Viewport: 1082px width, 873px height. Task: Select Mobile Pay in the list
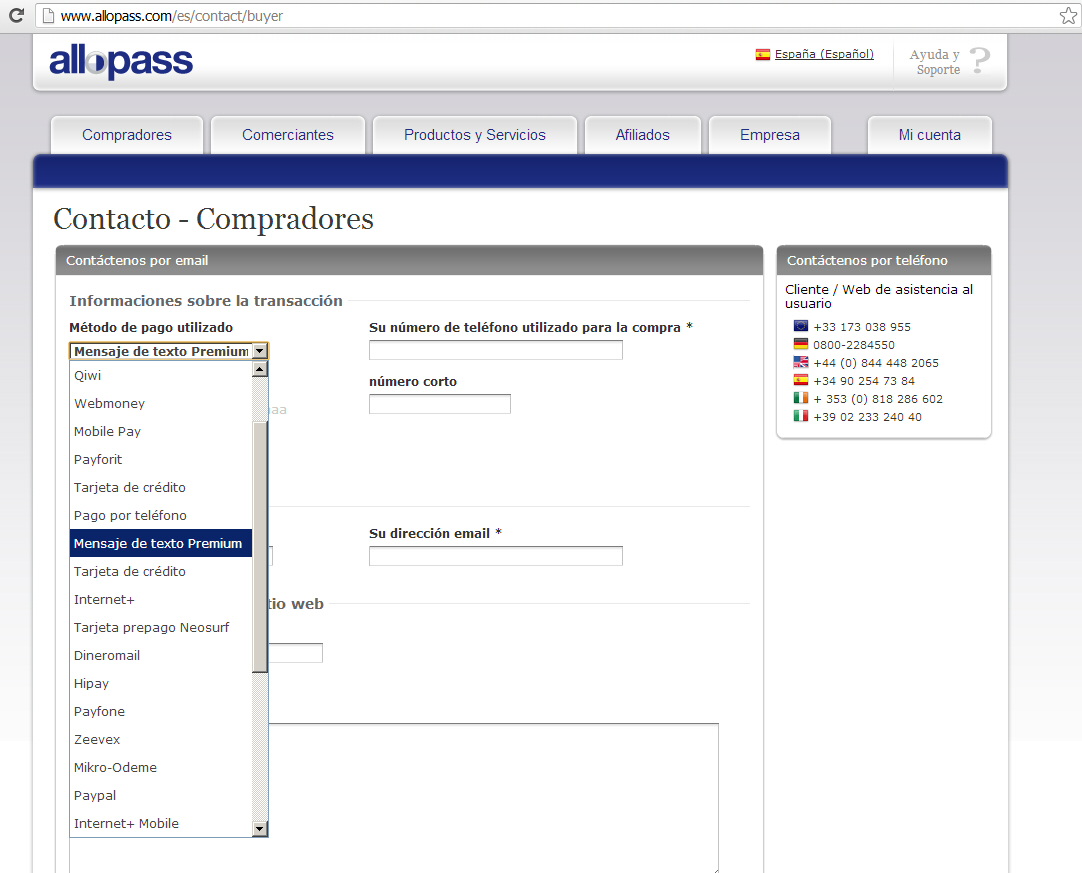[x=161, y=431]
